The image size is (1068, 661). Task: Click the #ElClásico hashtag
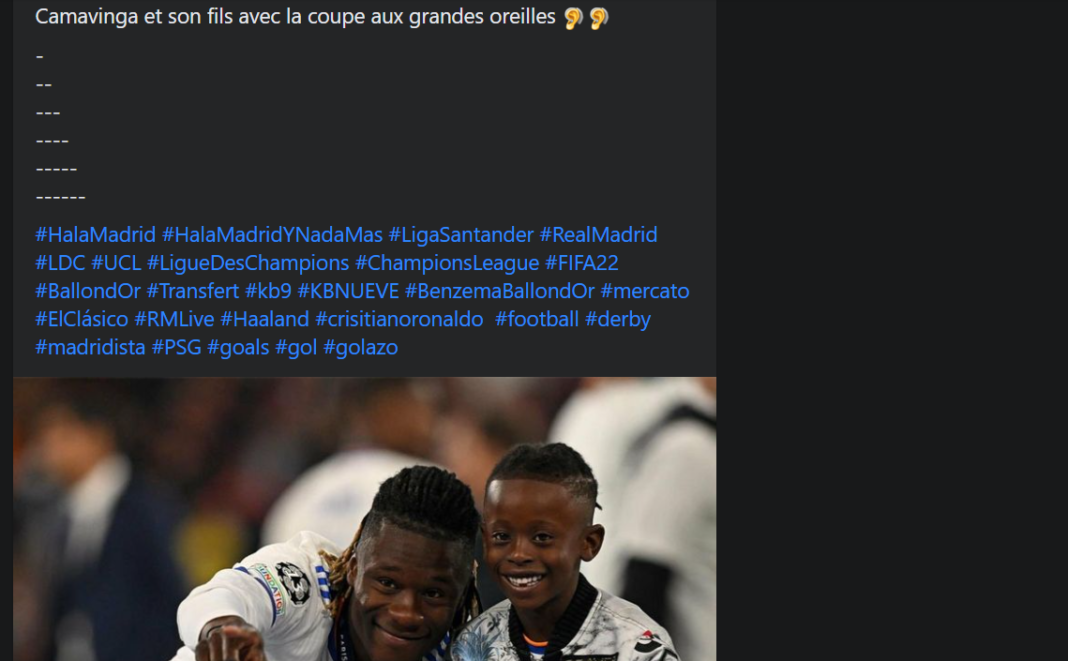click(82, 319)
